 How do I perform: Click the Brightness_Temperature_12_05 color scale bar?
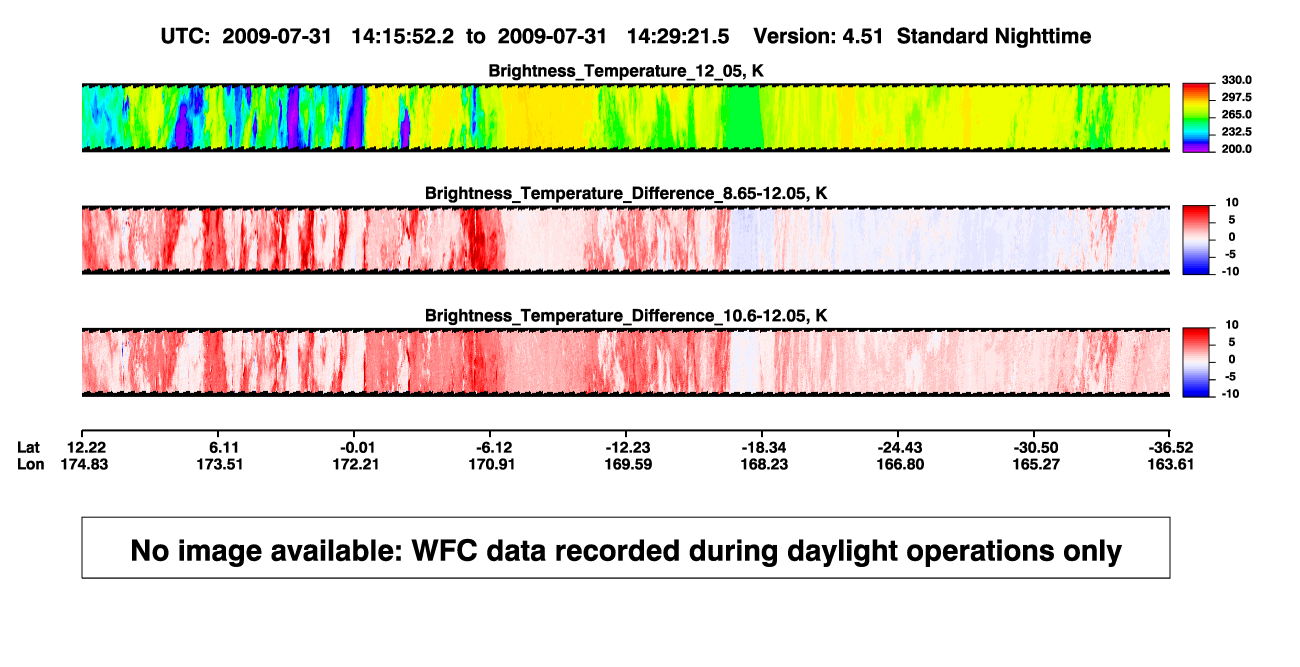point(1197,117)
